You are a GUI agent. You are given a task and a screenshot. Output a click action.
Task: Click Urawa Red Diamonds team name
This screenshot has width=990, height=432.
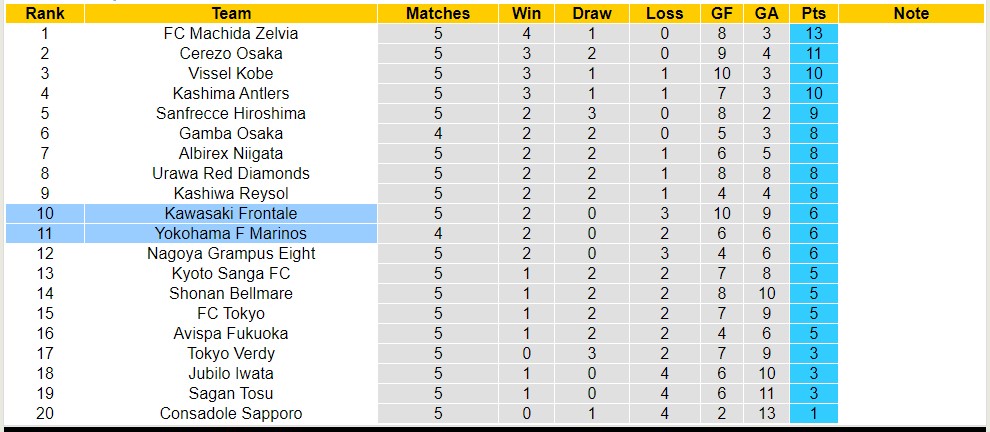point(231,173)
